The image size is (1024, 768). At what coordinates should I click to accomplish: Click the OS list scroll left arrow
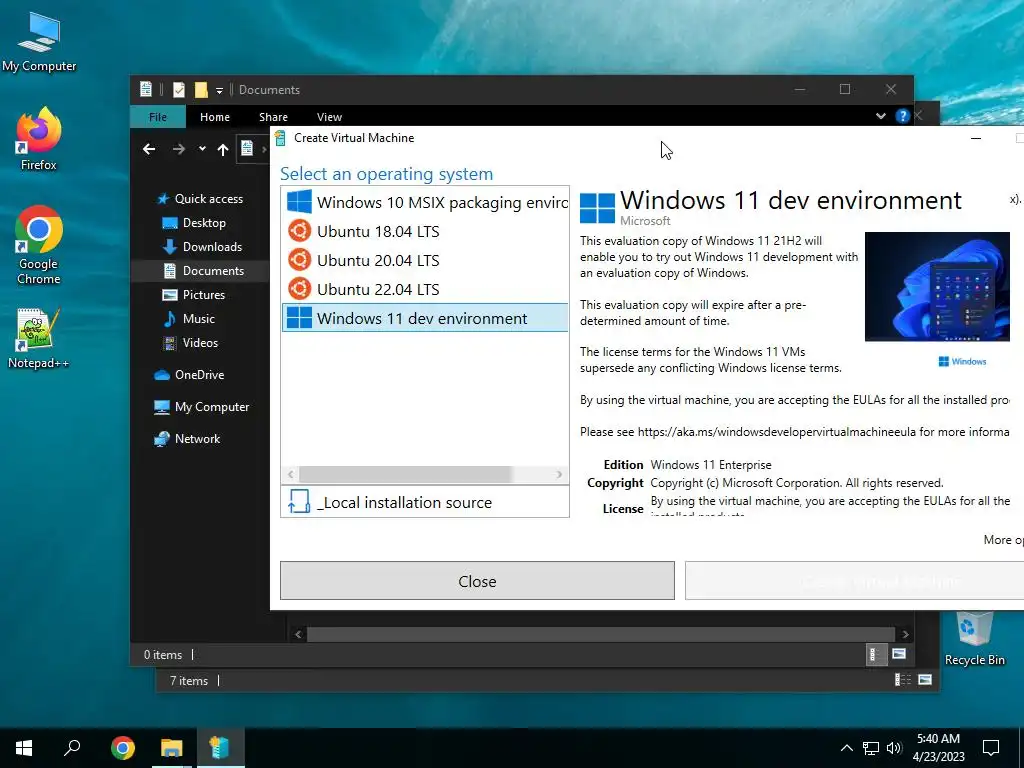291,474
